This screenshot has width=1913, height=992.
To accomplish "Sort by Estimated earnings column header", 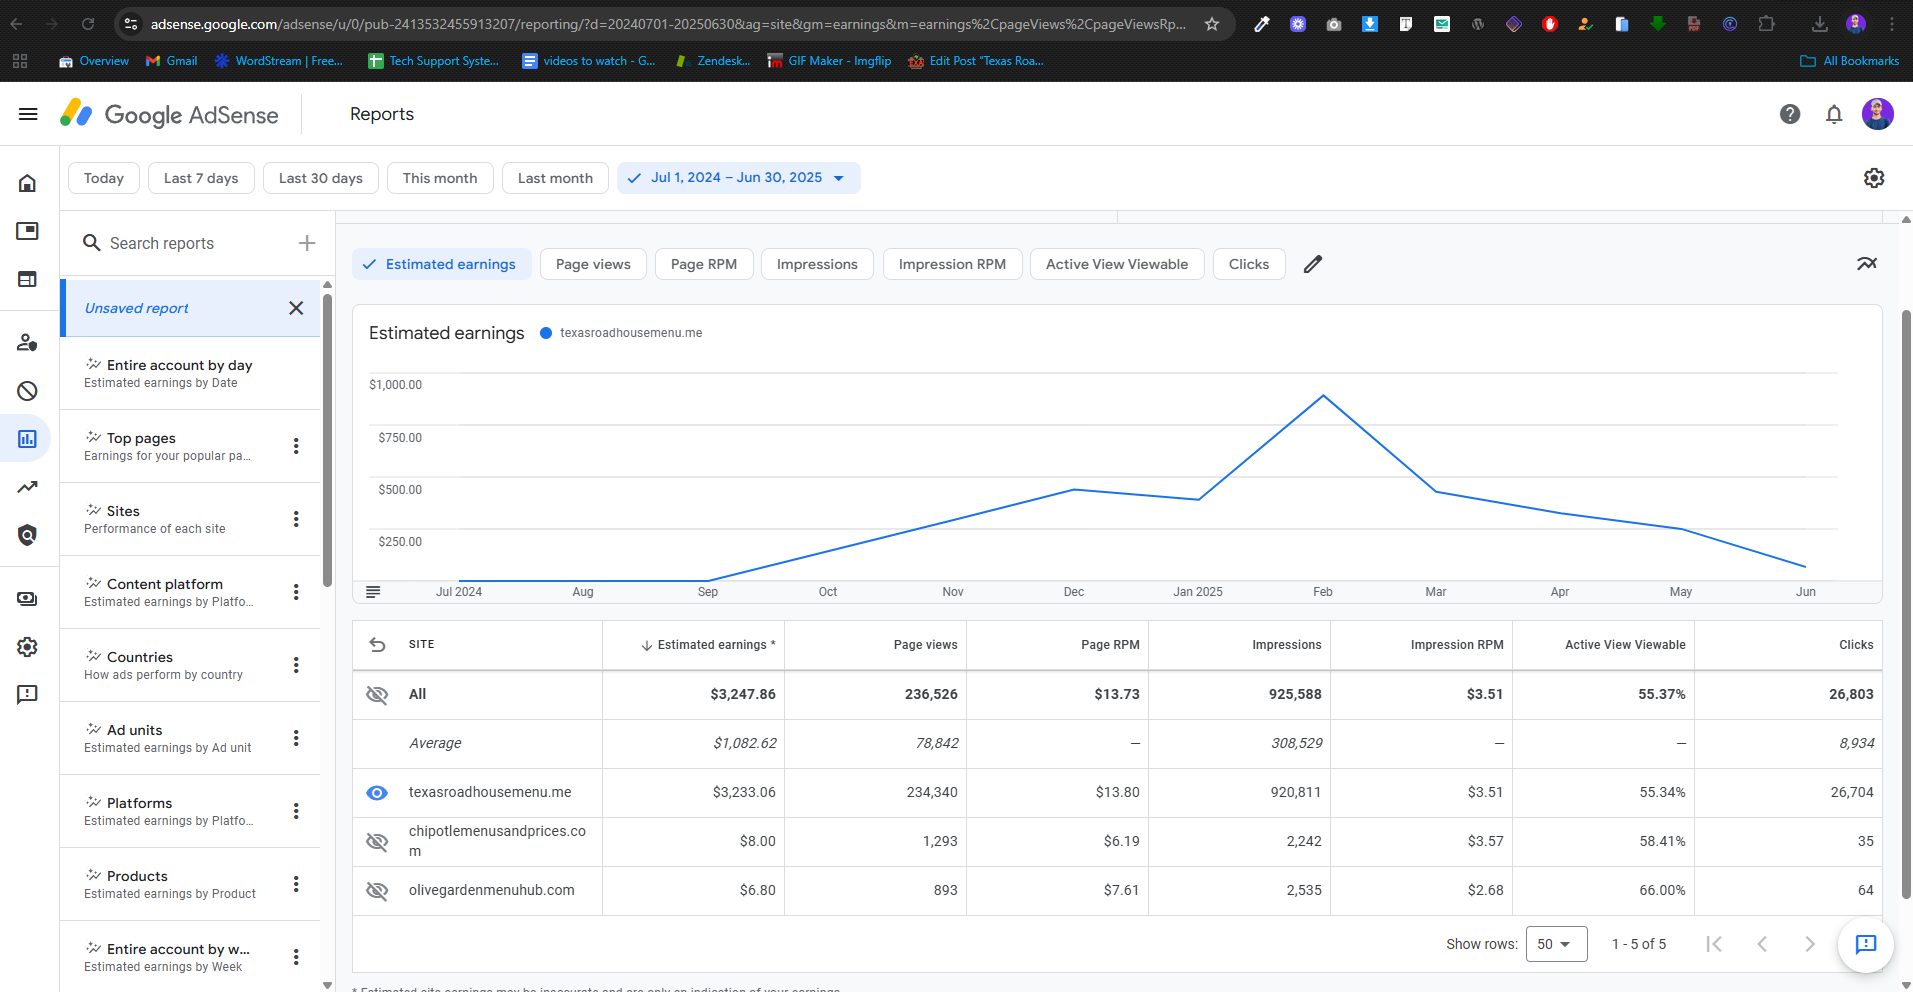I will pyautogui.click(x=708, y=645).
